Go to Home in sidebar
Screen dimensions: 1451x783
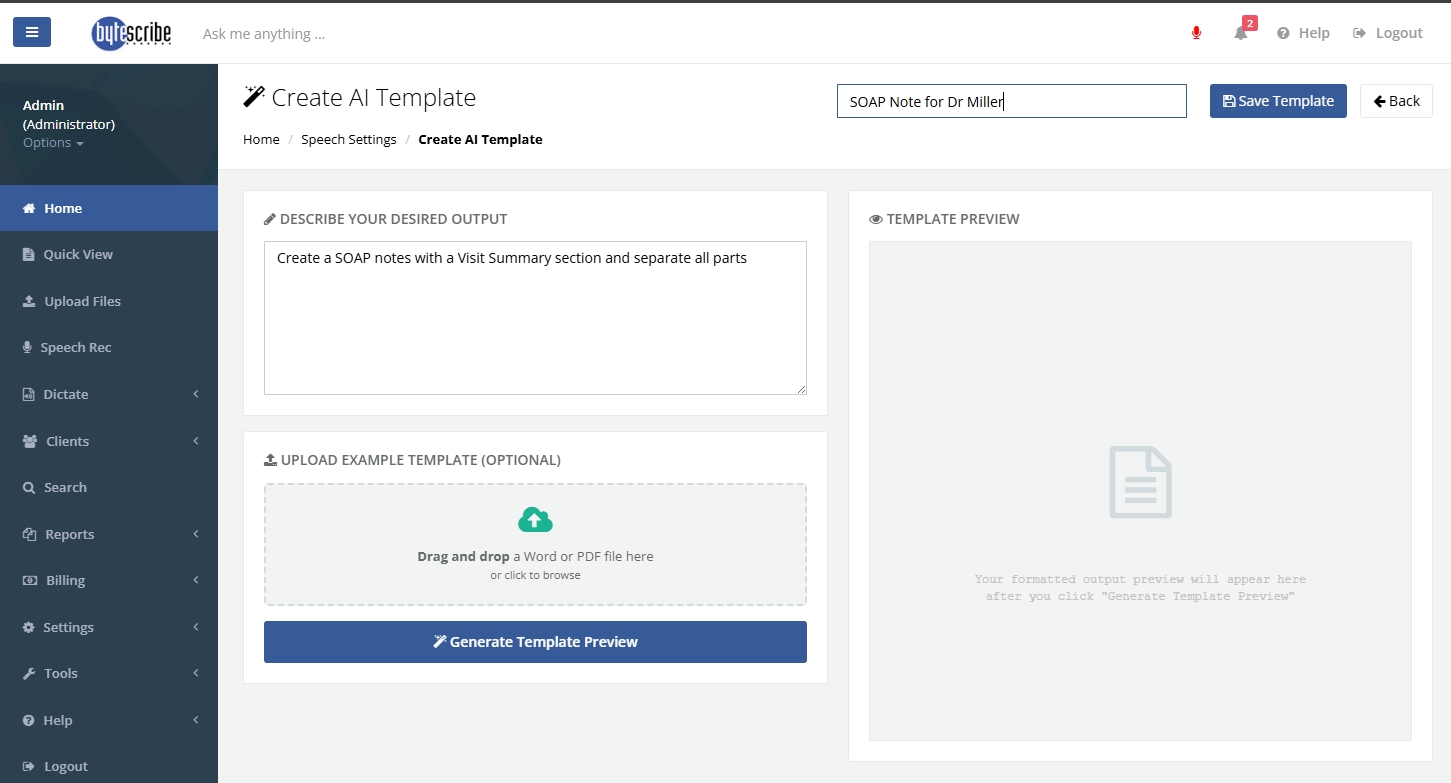[x=63, y=208]
